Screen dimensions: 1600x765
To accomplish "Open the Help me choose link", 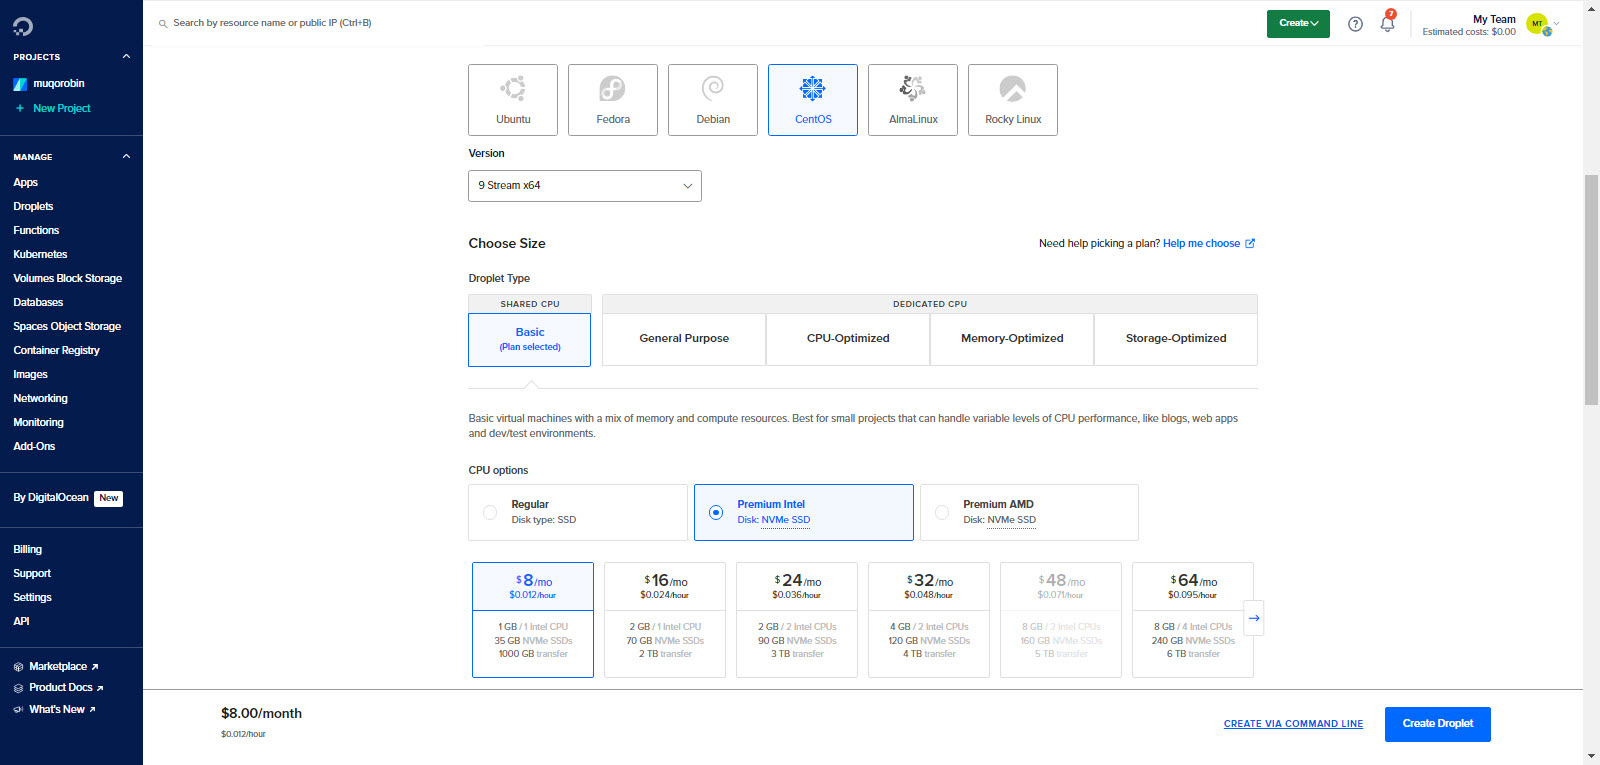I will pos(1201,243).
